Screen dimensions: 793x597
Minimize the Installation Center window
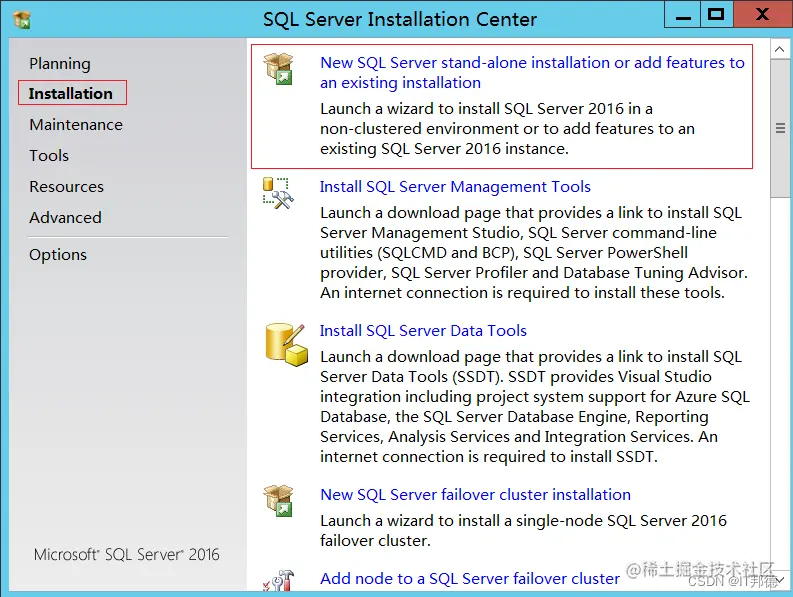click(x=683, y=15)
